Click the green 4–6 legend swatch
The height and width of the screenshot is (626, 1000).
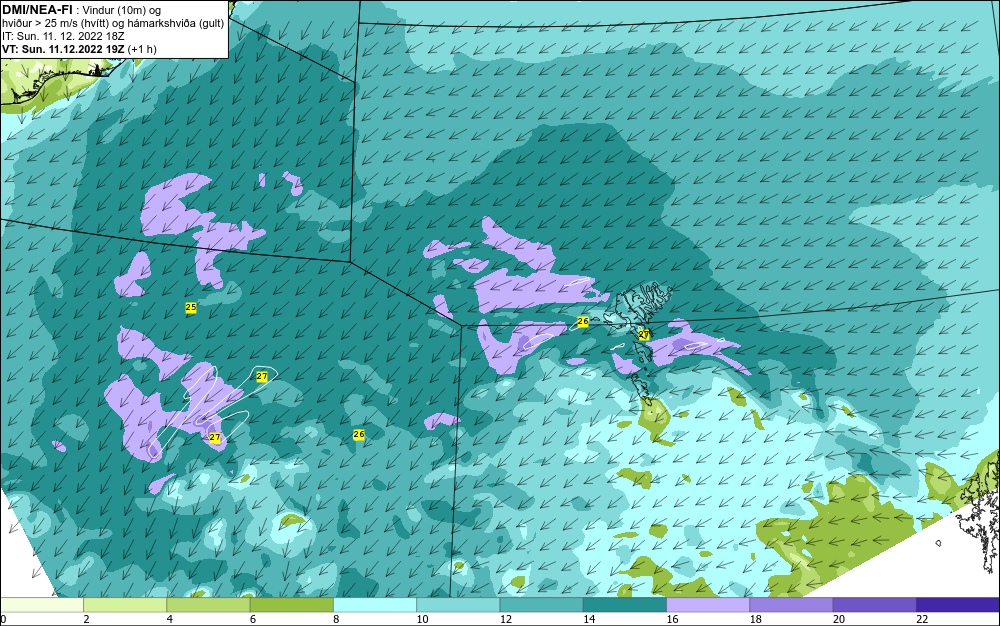pos(208,605)
